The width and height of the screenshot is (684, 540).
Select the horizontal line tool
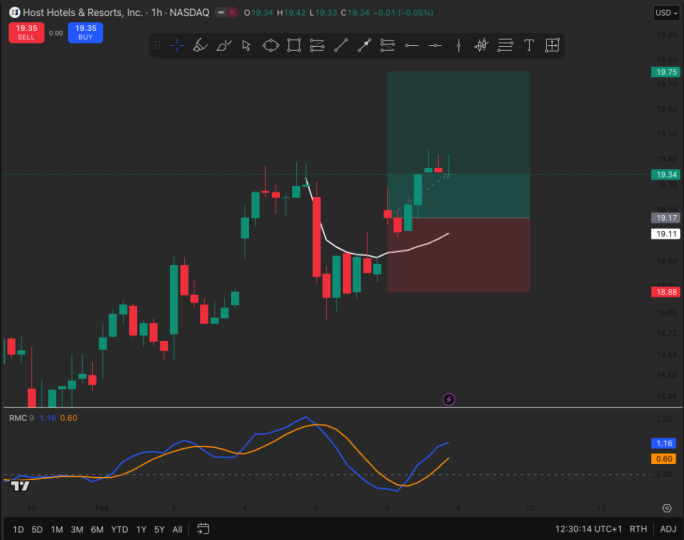coord(435,45)
